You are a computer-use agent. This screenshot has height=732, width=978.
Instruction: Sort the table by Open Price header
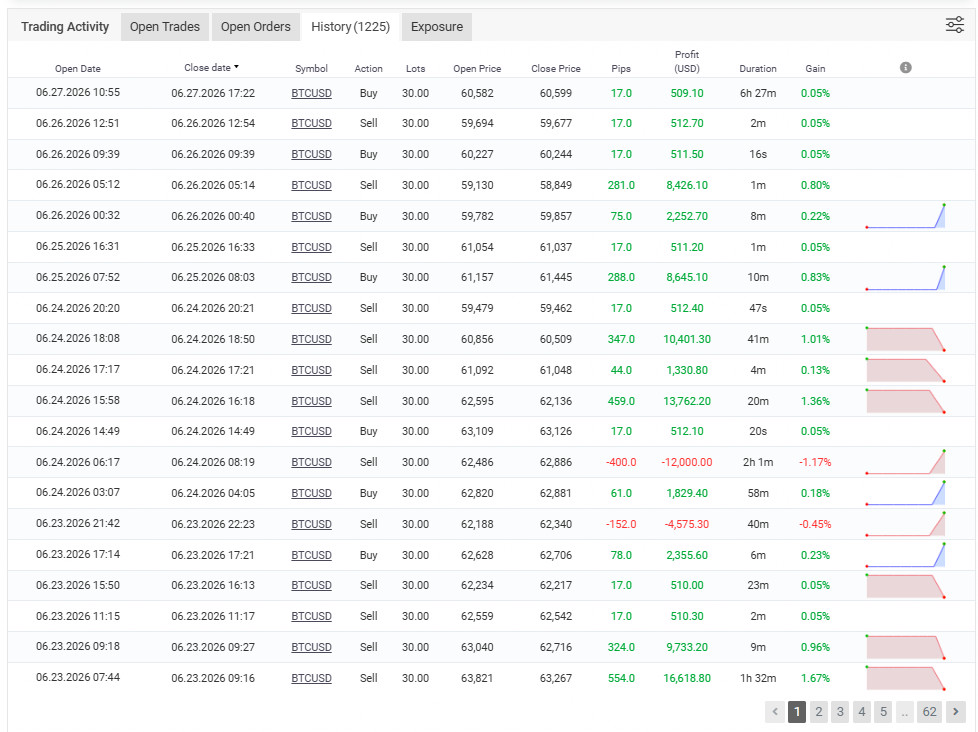[477, 69]
